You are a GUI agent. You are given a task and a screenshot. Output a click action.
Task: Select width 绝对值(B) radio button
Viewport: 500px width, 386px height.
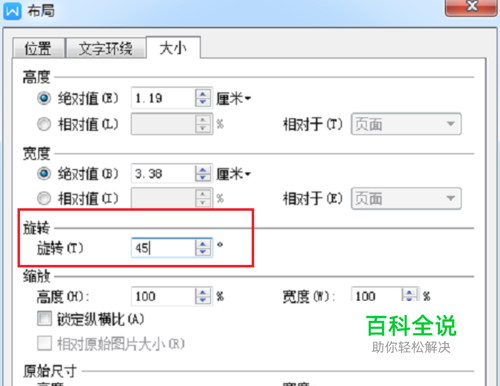[x=44, y=174]
